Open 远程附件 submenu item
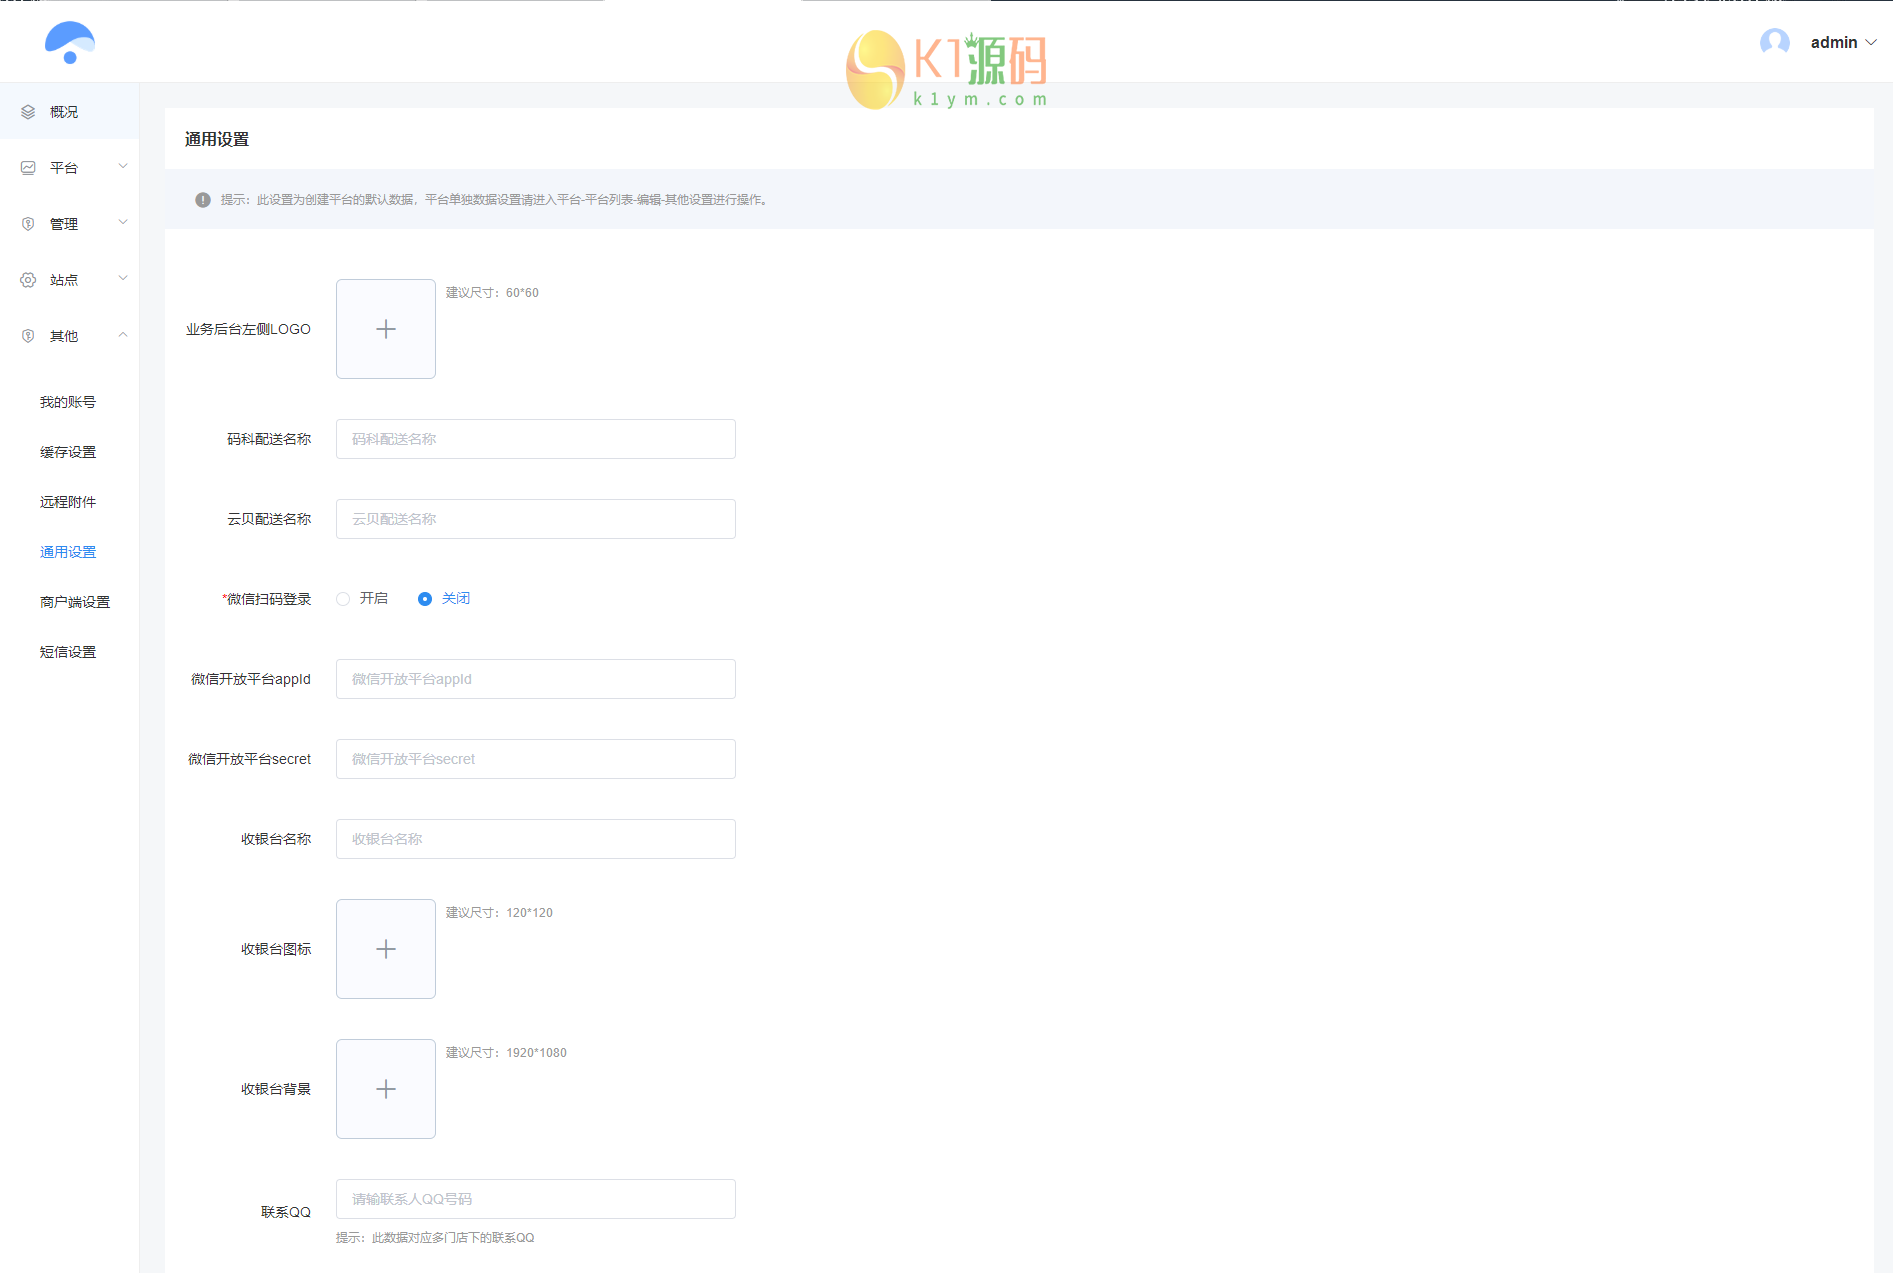Image resolution: width=1893 pixels, height=1273 pixels. pos(68,502)
